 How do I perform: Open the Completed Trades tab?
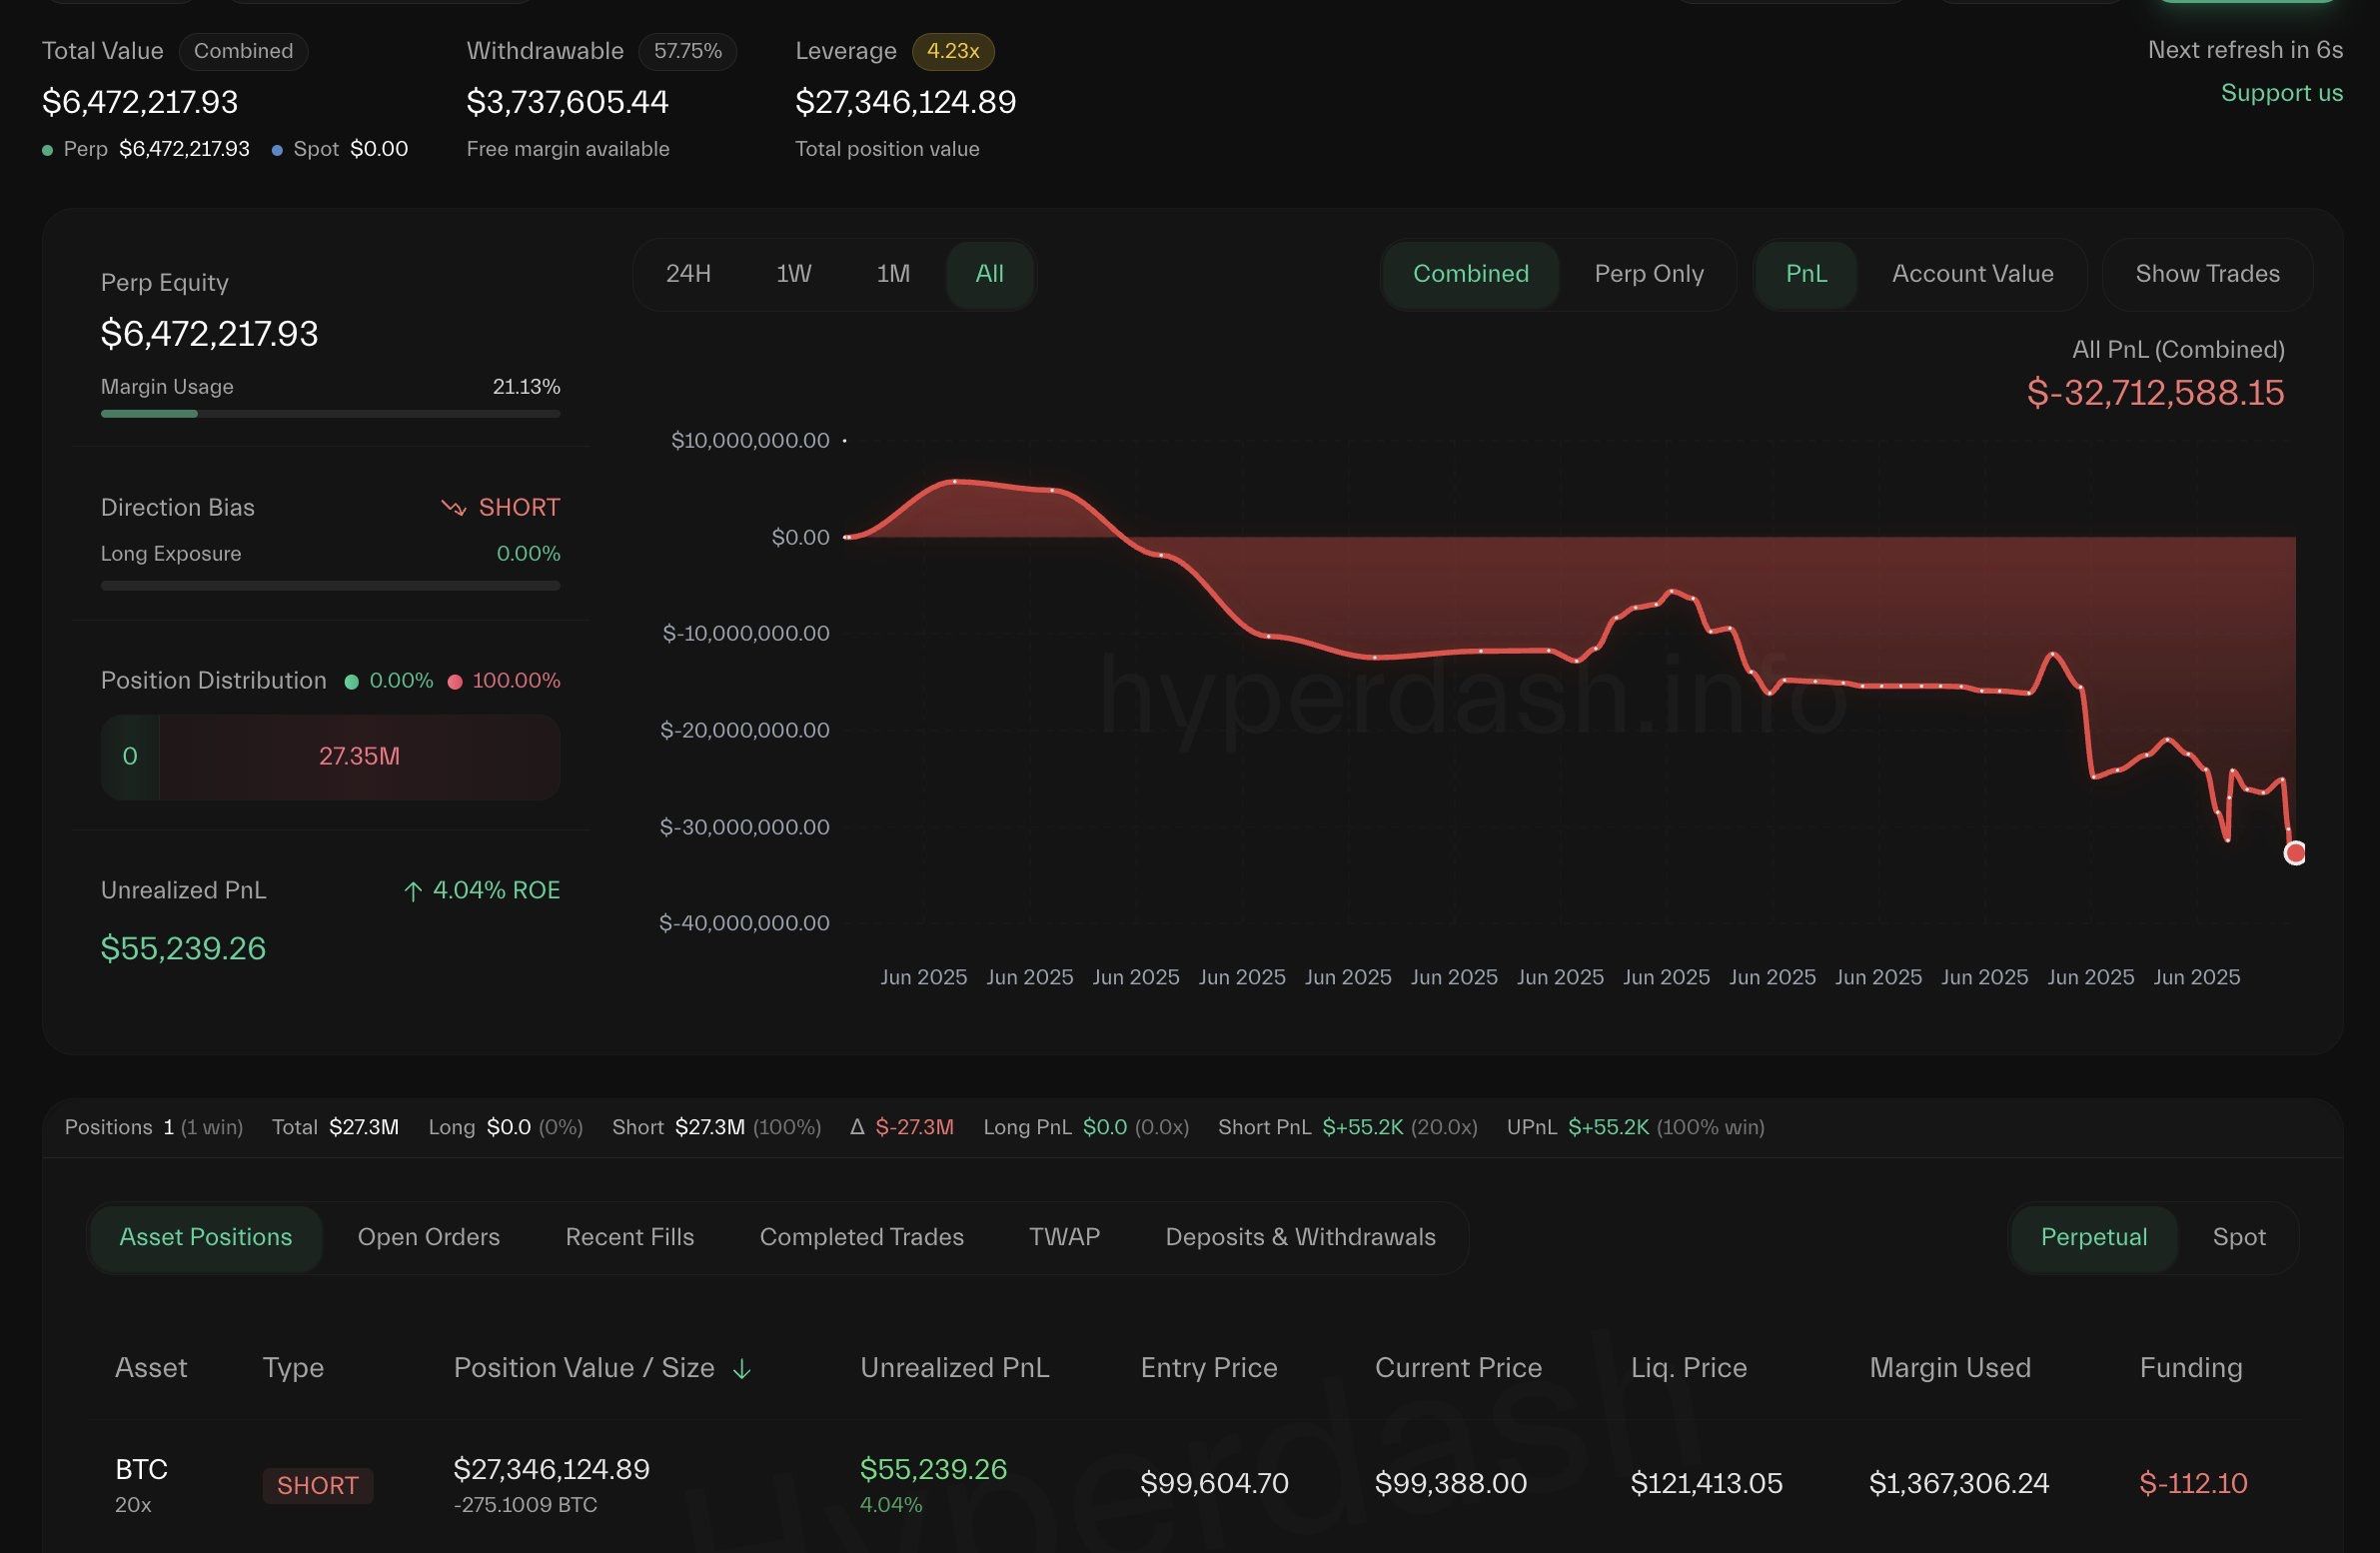click(861, 1237)
